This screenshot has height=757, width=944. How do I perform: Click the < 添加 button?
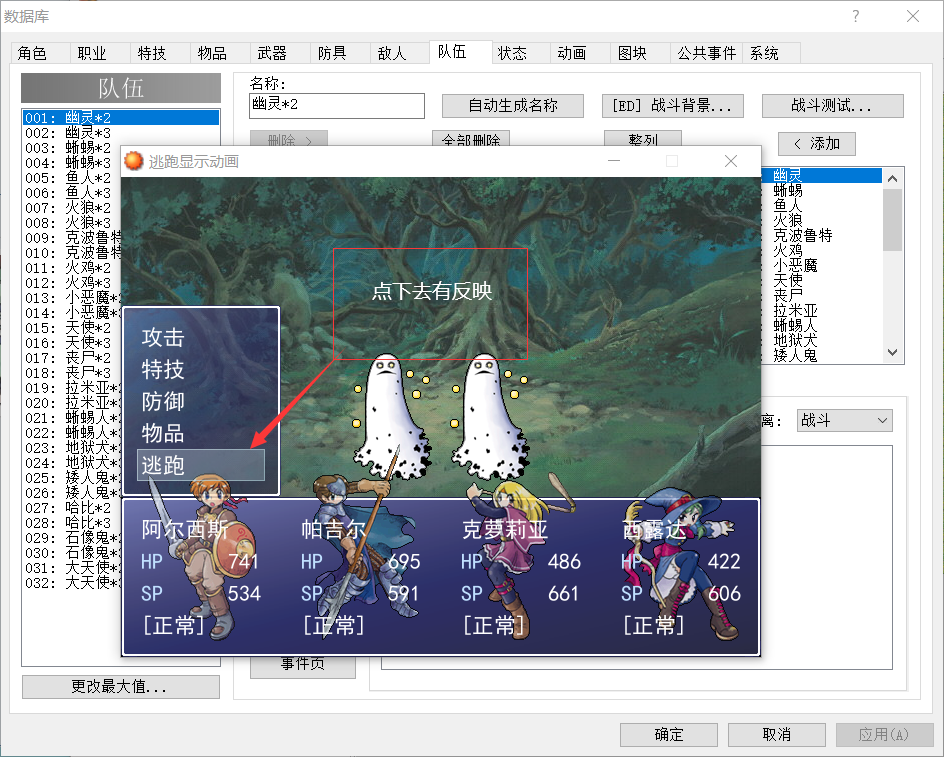(x=817, y=143)
